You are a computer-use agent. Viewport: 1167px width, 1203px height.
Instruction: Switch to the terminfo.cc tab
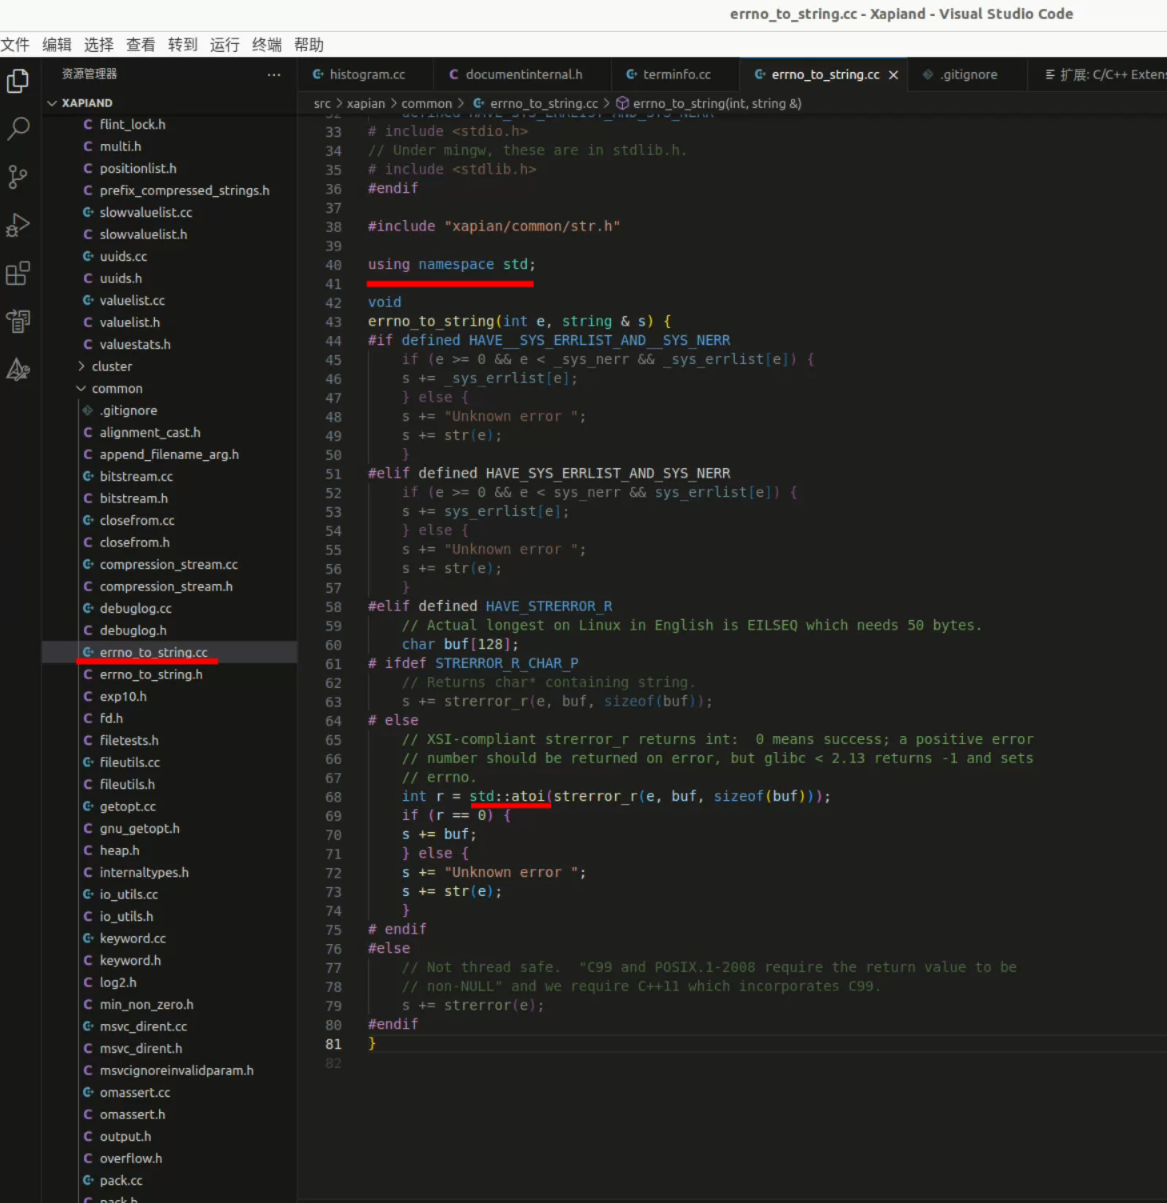coord(676,75)
